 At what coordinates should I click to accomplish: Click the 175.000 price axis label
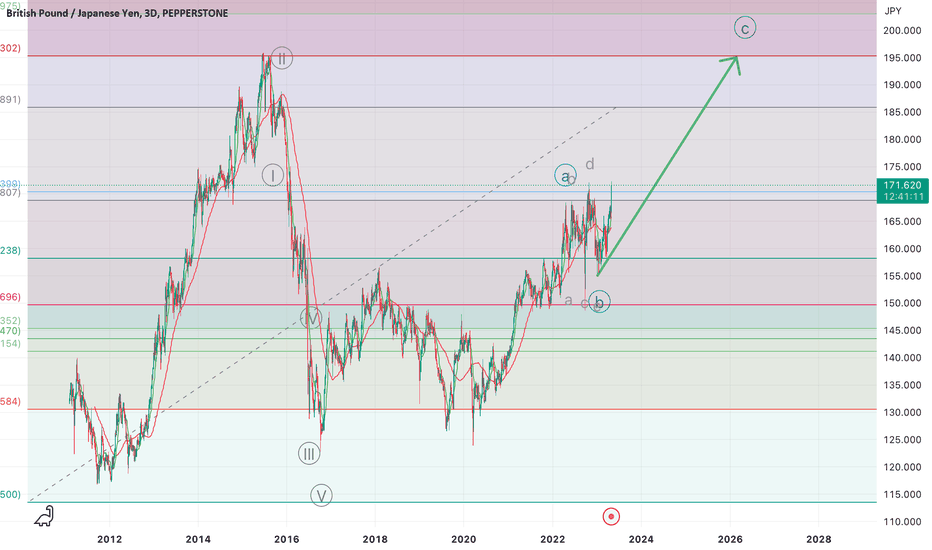tap(902, 166)
